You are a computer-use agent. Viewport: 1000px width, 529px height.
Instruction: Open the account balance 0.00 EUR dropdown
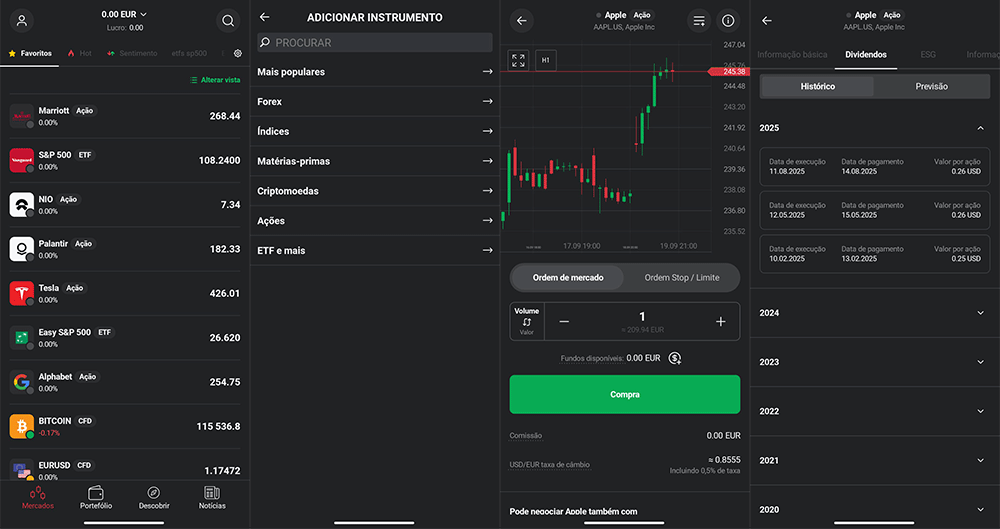(x=124, y=14)
